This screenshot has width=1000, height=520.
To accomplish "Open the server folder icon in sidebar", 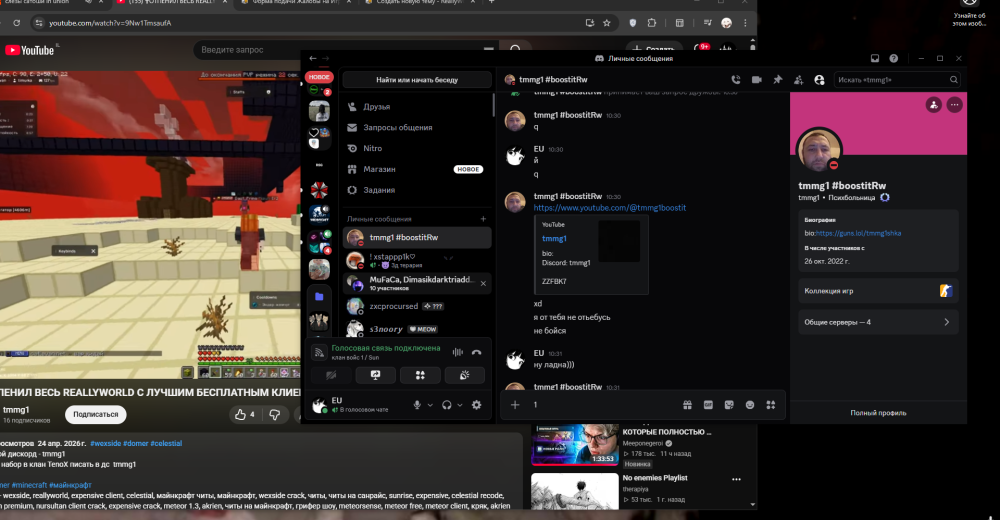I will click(x=319, y=297).
